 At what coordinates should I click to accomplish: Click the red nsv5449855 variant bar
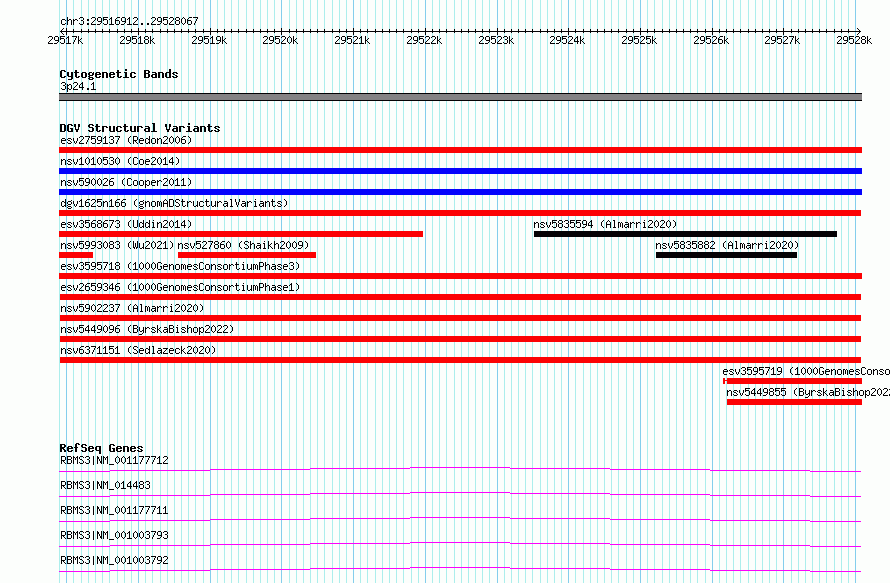click(794, 402)
